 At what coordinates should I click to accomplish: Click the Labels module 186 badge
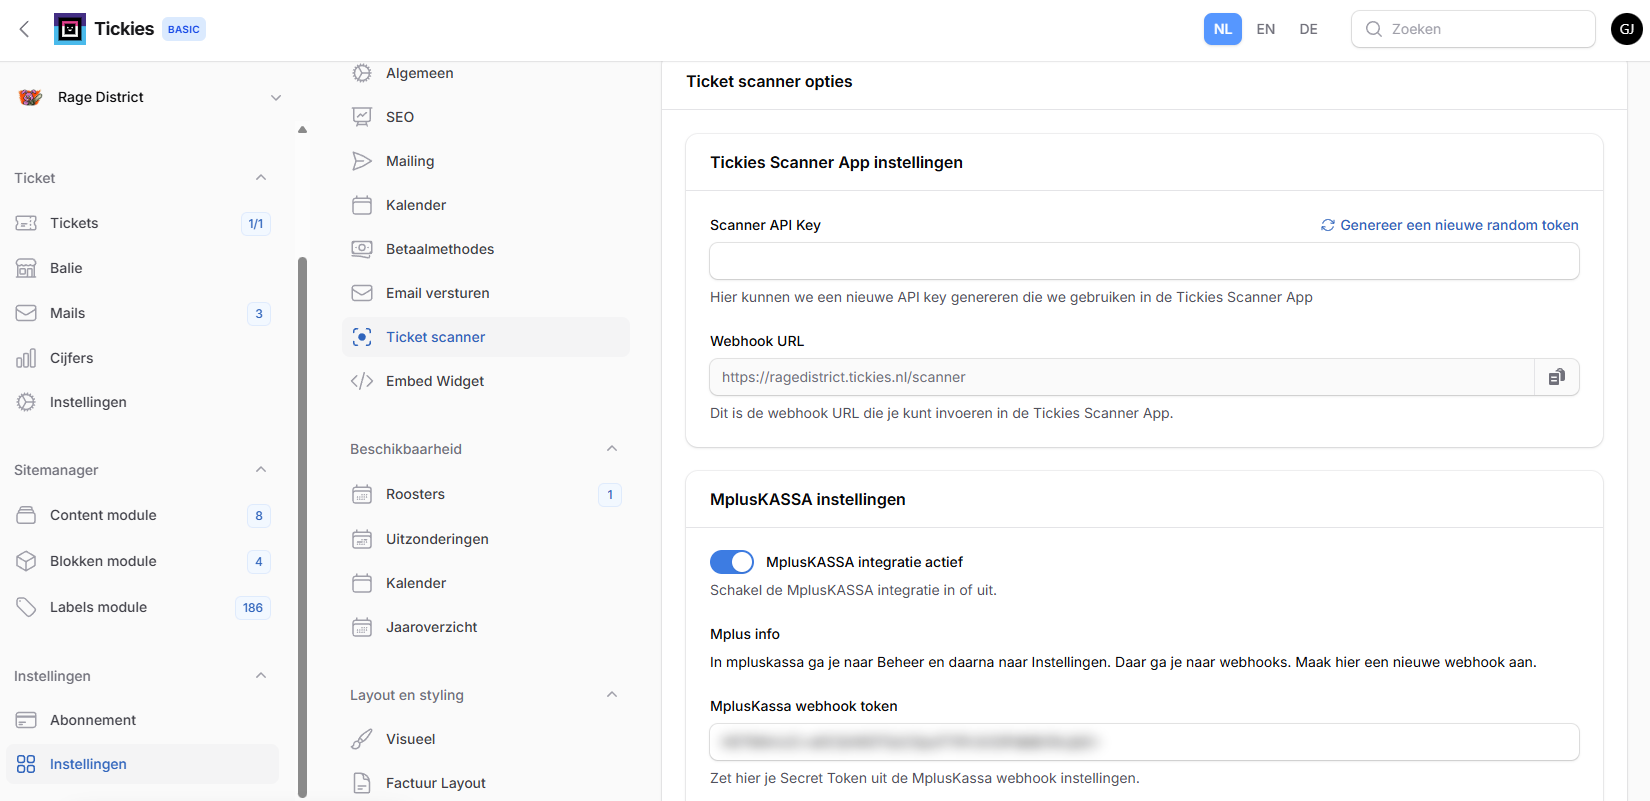[253, 608]
